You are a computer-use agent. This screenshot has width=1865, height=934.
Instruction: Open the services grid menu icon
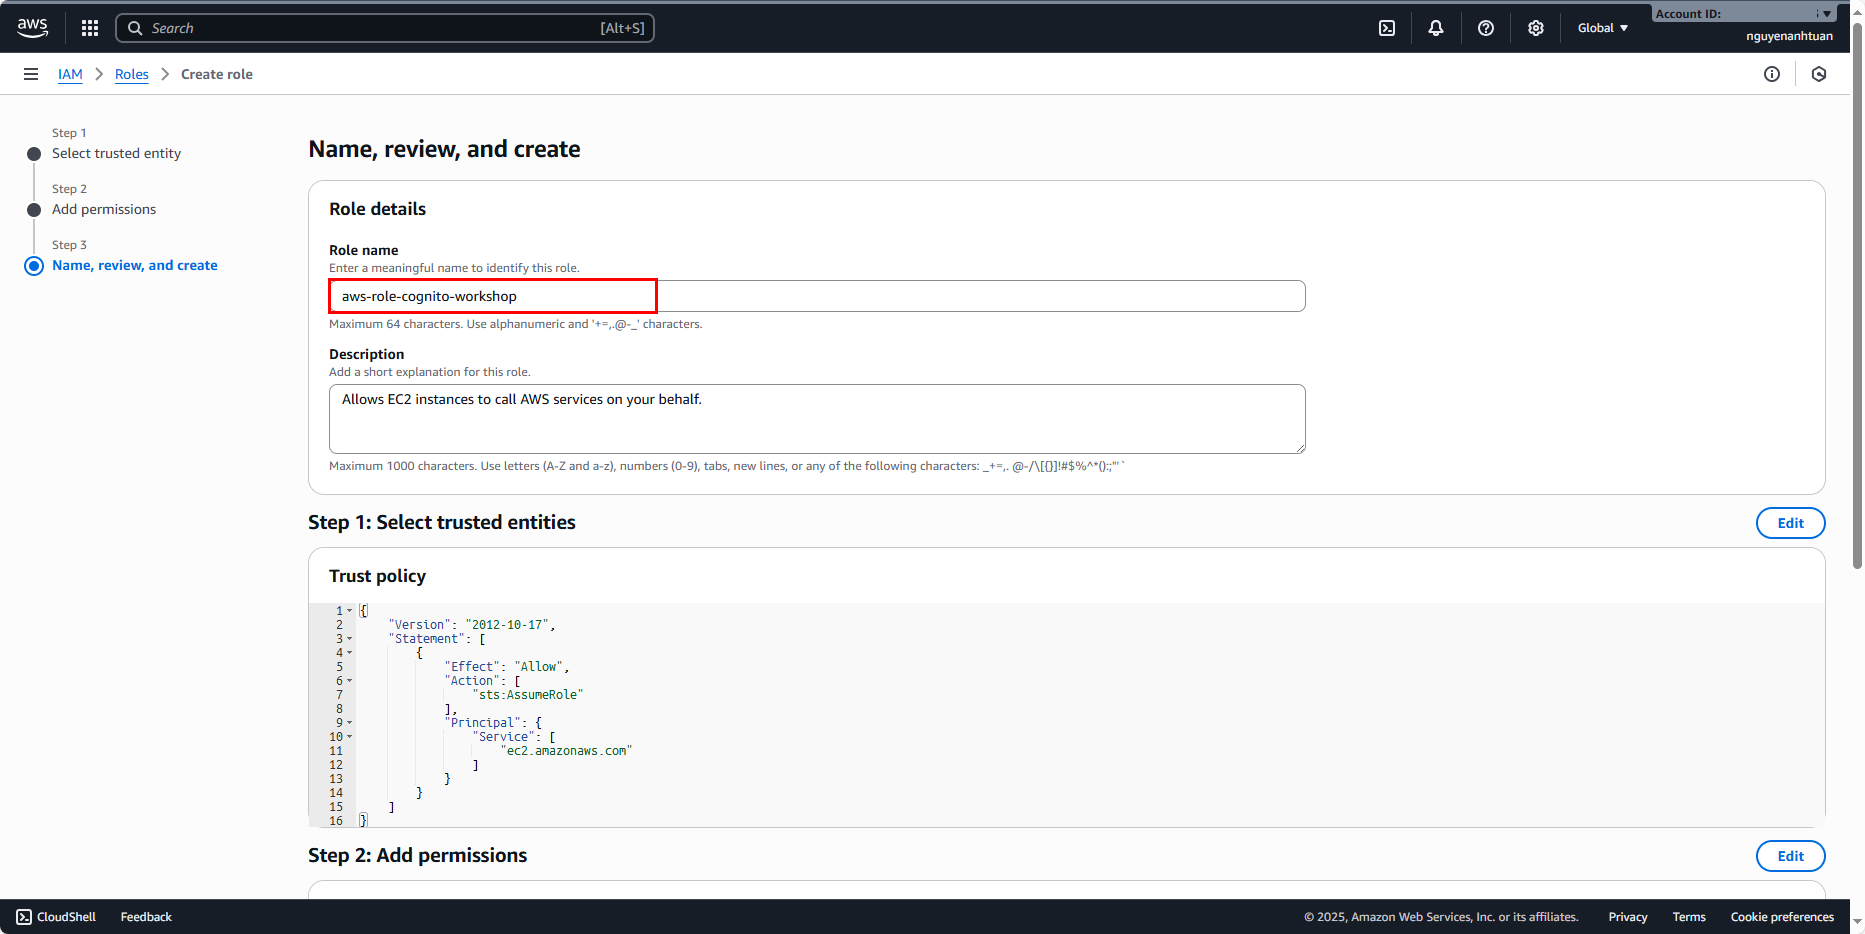point(90,28)
